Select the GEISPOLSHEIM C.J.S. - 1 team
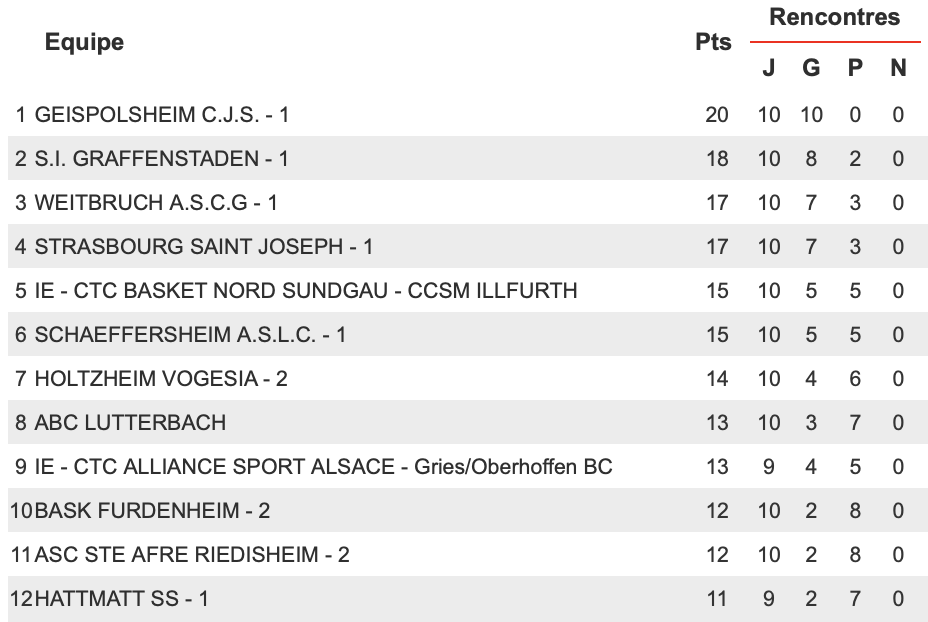The height and width of the screenshot is (622, 928). tap(162, 114)
